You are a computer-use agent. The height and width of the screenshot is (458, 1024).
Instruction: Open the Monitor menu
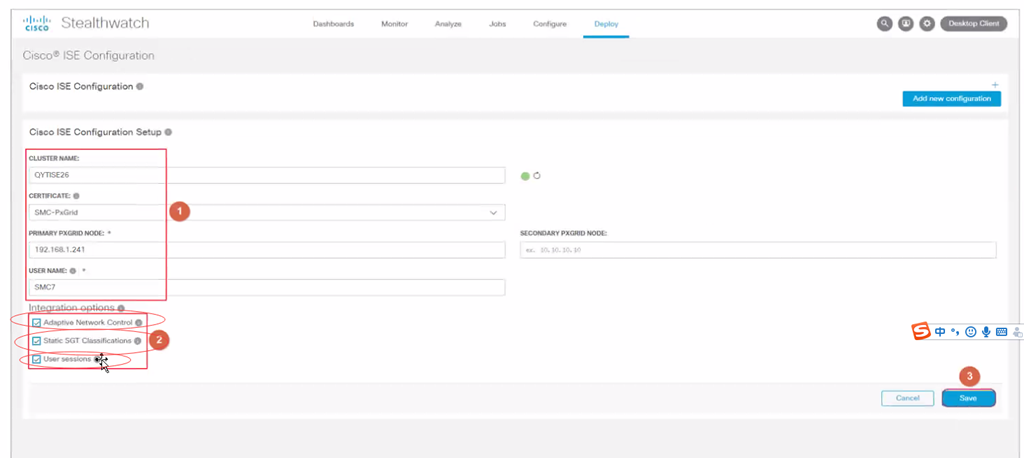(x=394, y=24)
